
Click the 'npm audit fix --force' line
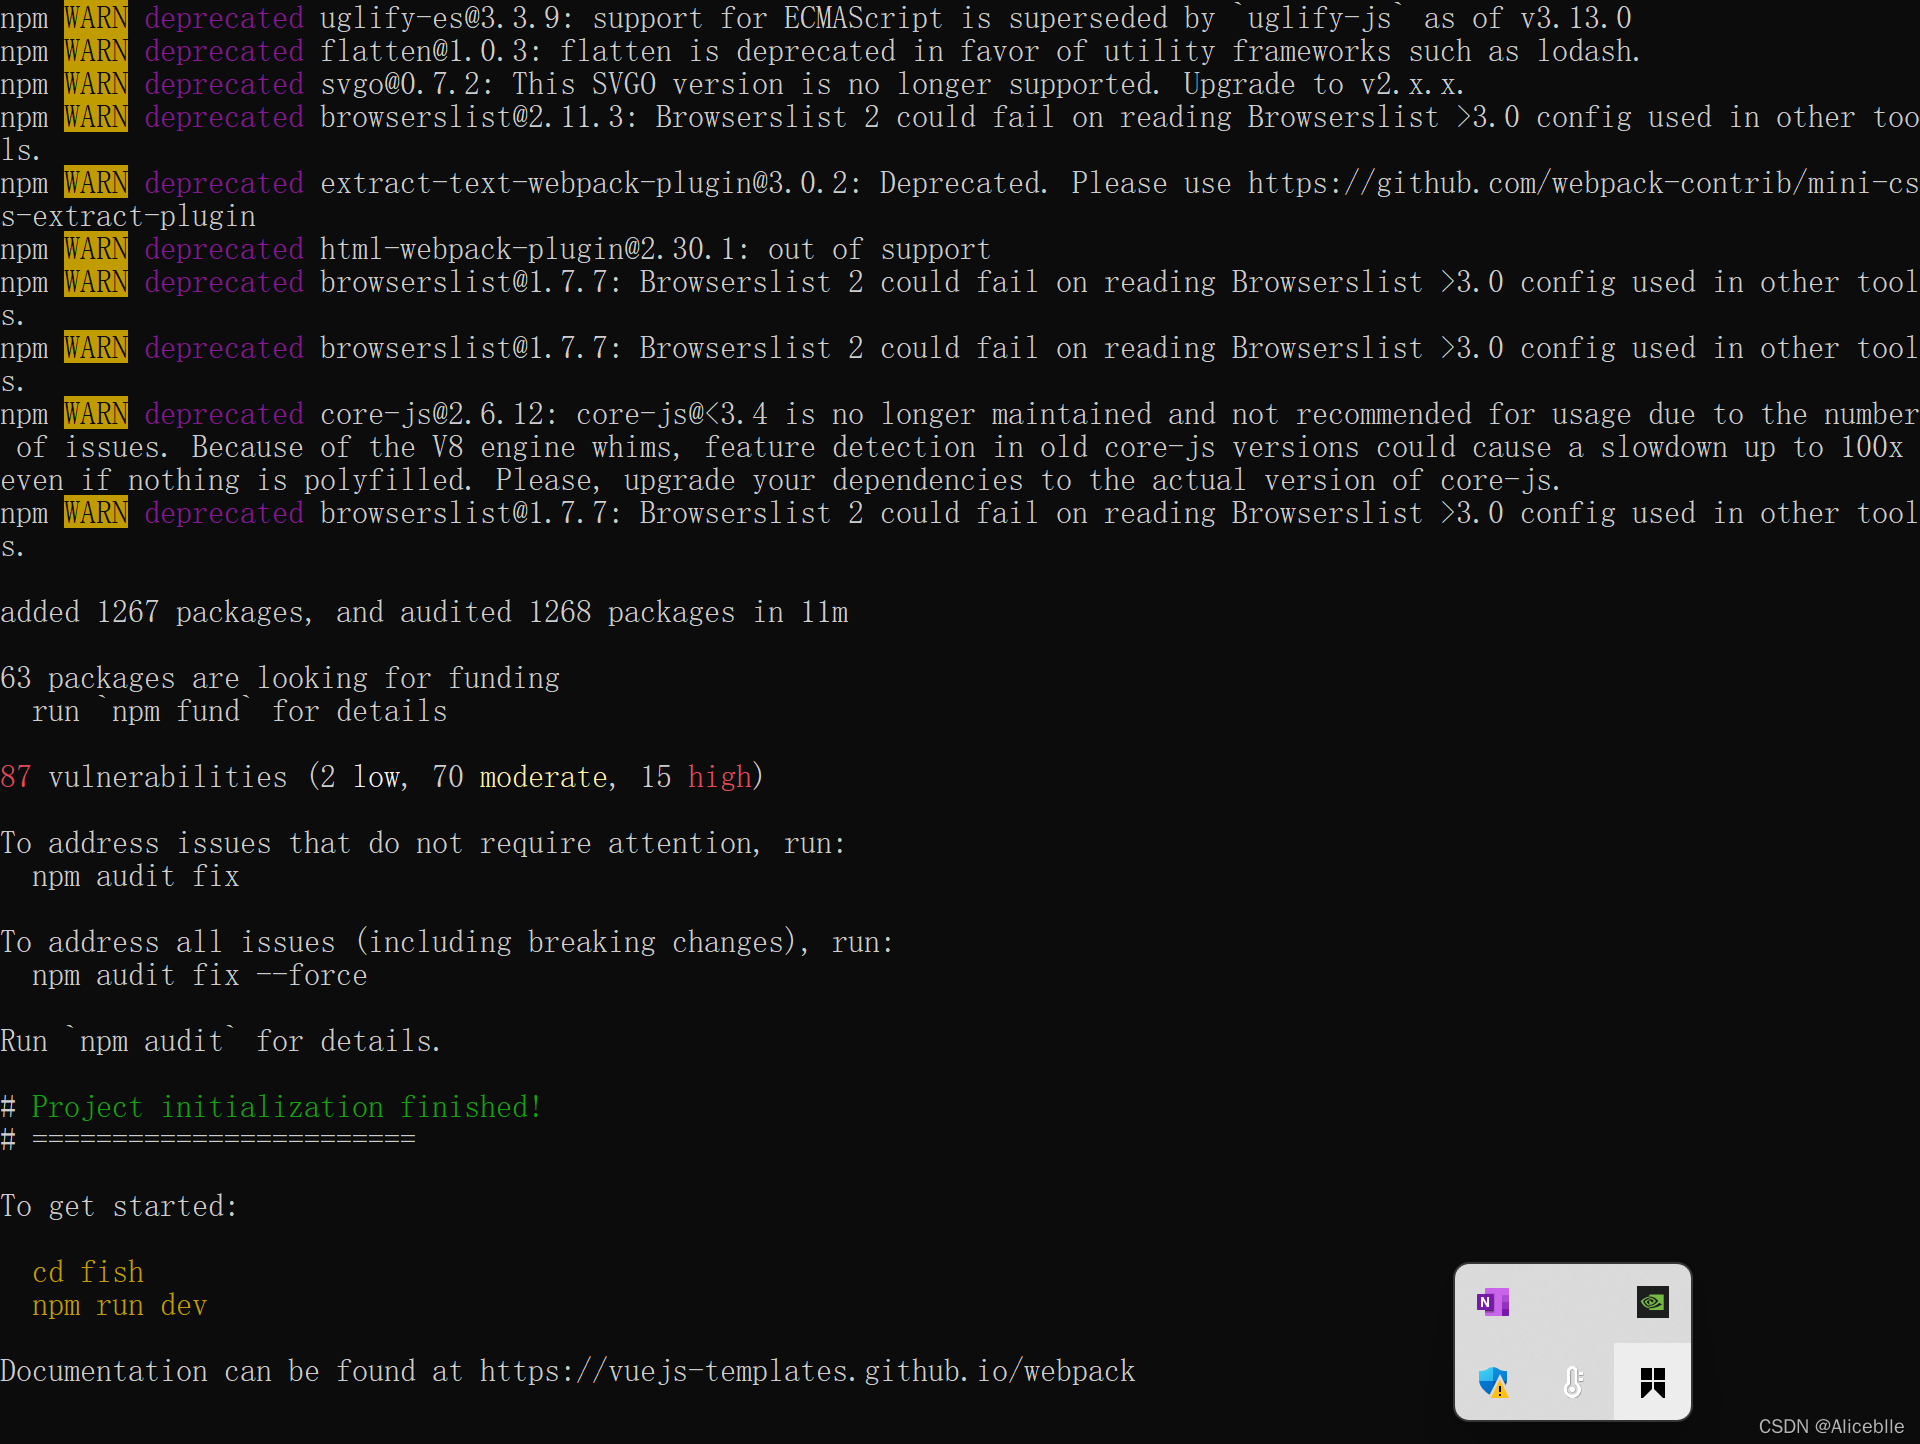click(199, 975)
